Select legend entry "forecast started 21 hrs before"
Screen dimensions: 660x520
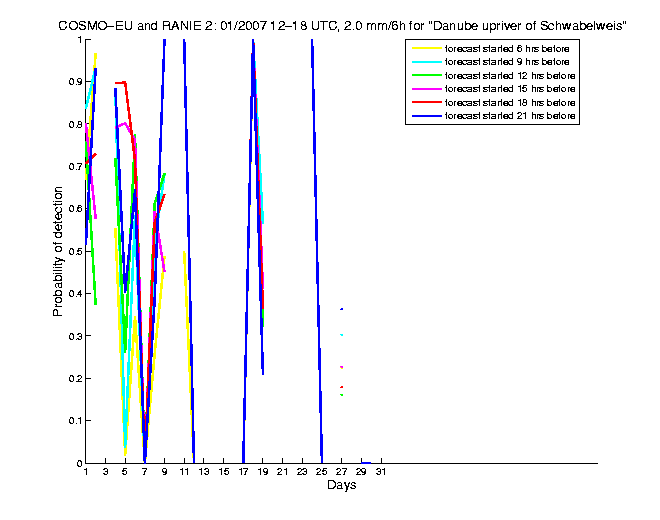pyautogui.click(x=510, y=116)
